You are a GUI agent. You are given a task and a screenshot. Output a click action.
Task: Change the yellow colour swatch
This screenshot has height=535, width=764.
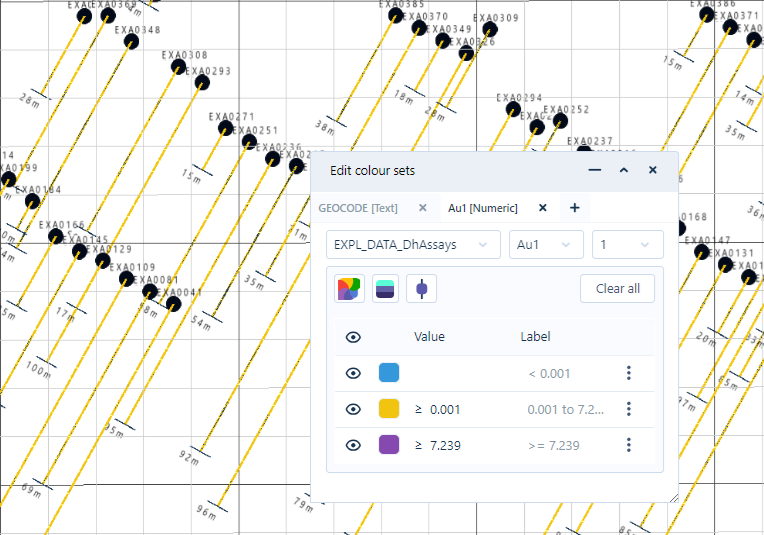pyautogui.click(x=389, y=409)
